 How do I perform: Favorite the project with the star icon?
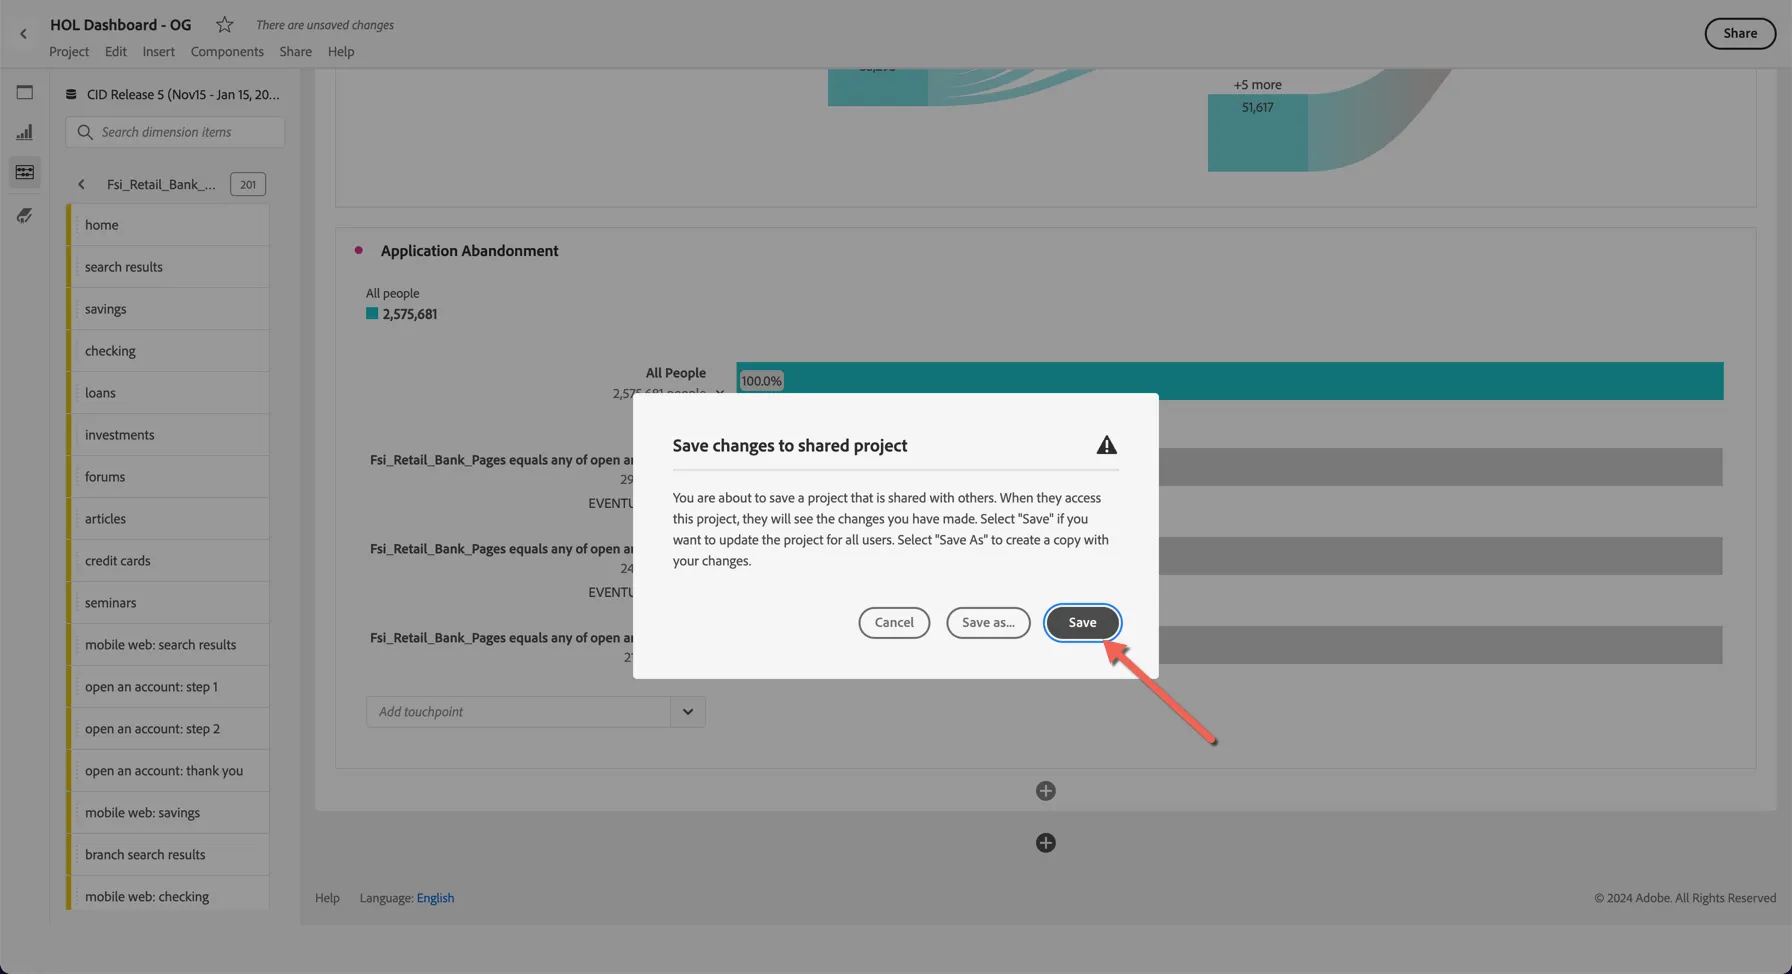click(x=224, y=25)
